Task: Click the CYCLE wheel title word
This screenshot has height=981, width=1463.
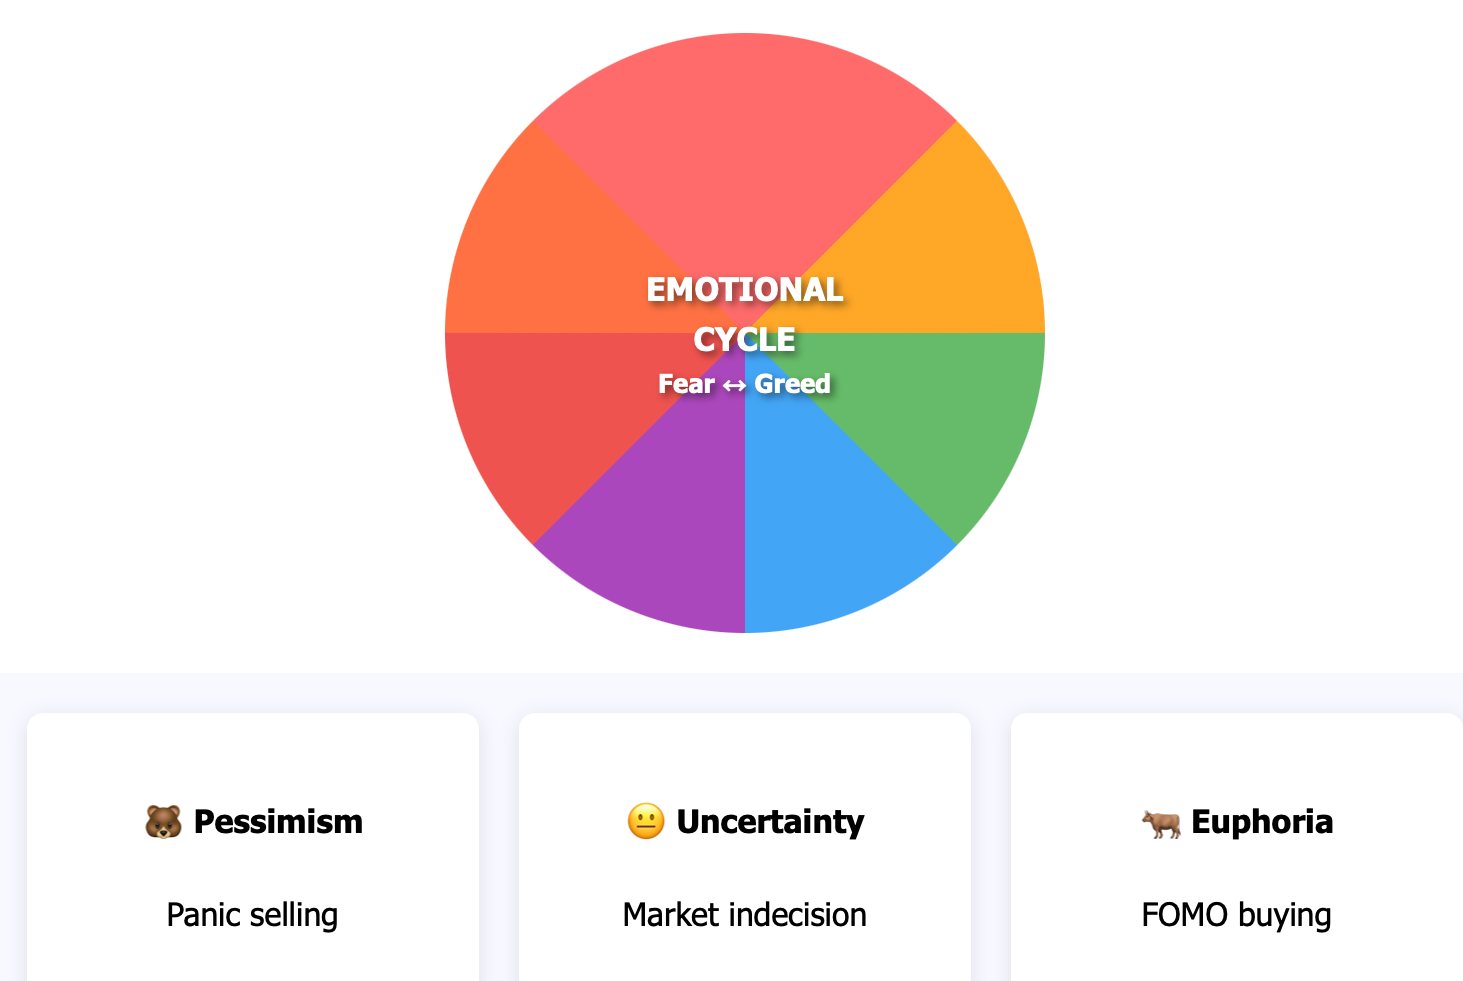Action: [x=745, y=340]
